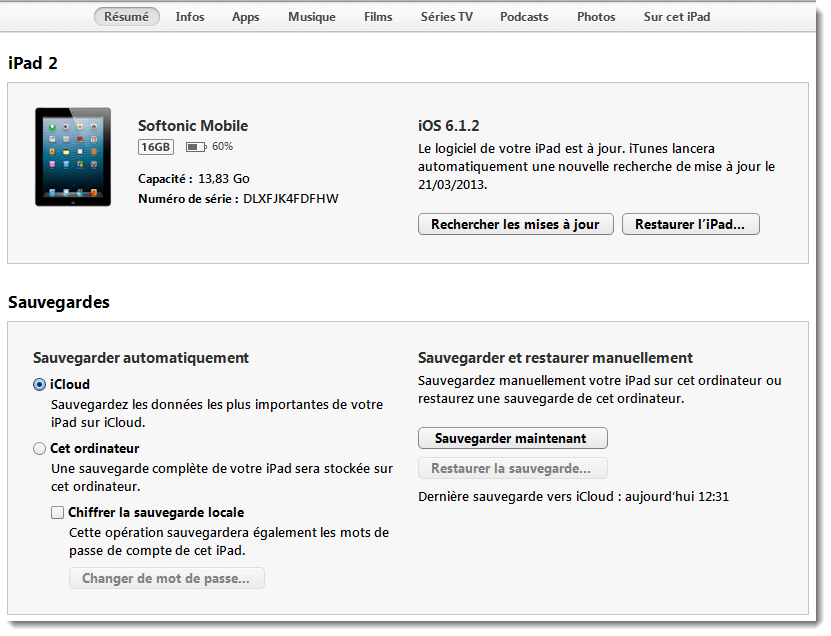This screenshot has width=831, height=636.
Task: Click Sauvegarder maintenant button
Action: [x=512, y=439]
